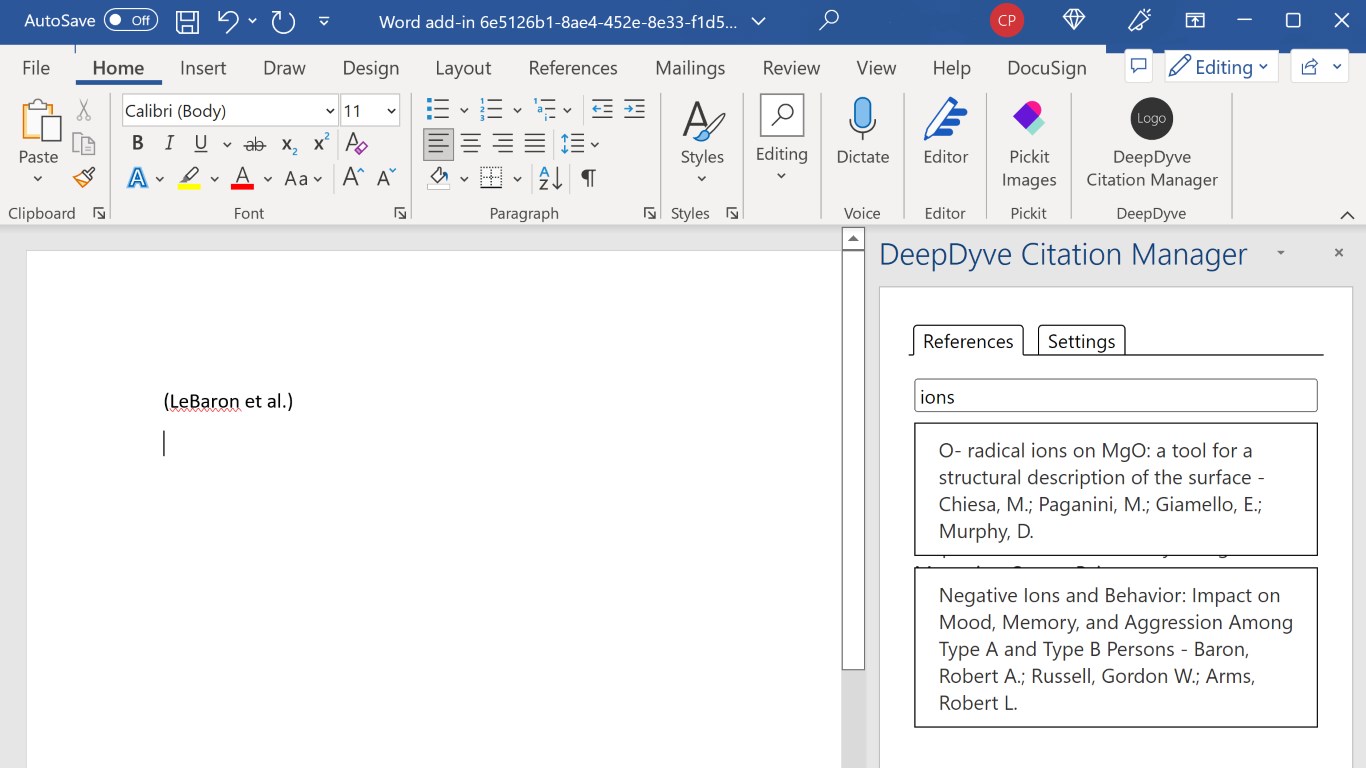Image resolution: width=1366 pixels, height=768 pixels.
Task: Select the O- radical ions on MgO reference
Action: point(1115,490)
